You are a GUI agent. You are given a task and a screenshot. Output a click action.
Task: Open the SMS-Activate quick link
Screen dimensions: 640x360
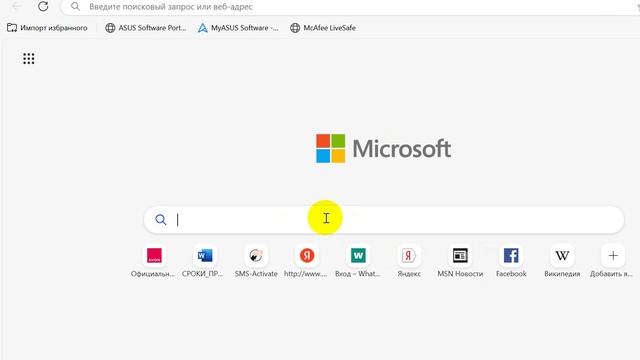click(256, 262)
